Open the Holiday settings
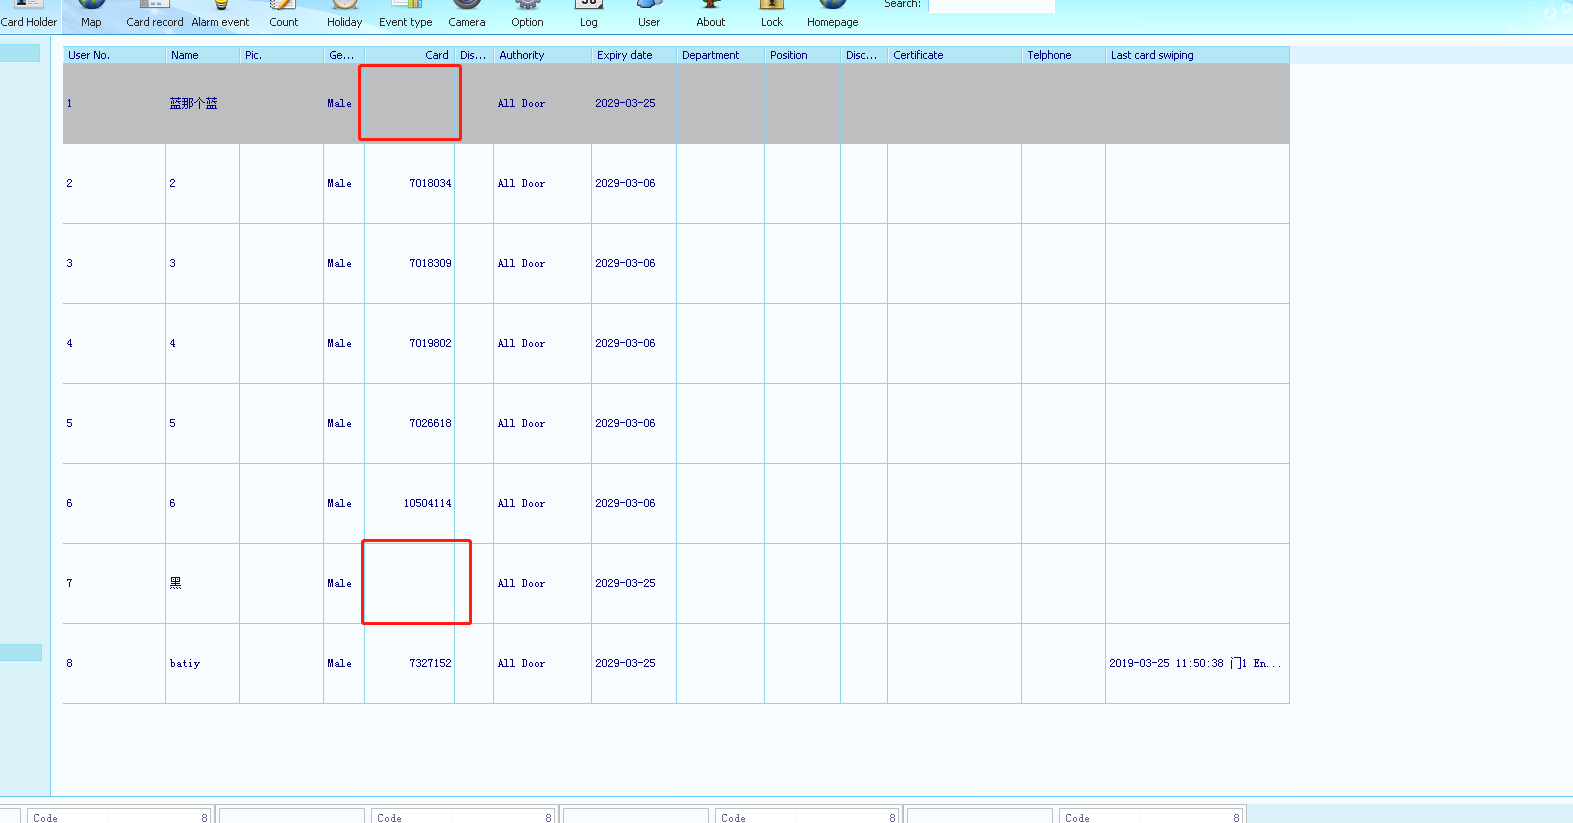1573x823 pixels. click(344, 14)
